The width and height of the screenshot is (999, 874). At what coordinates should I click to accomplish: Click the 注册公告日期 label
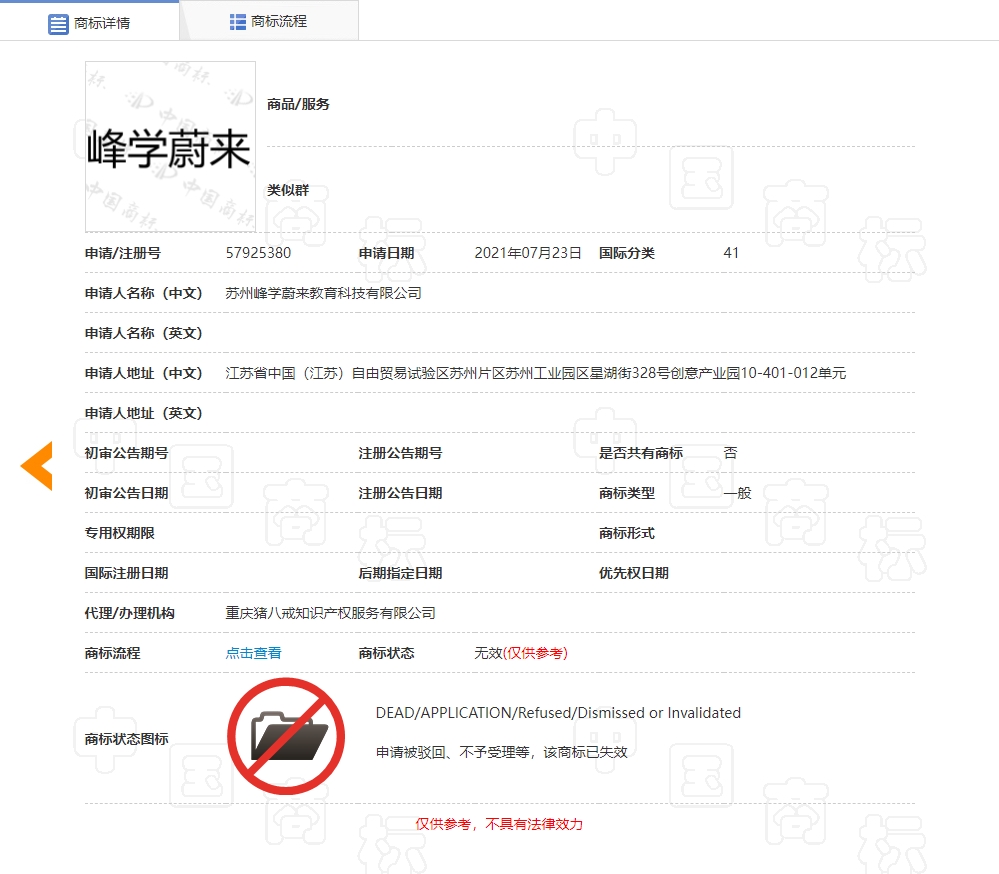pyautogui.click(x=401, y=493)
